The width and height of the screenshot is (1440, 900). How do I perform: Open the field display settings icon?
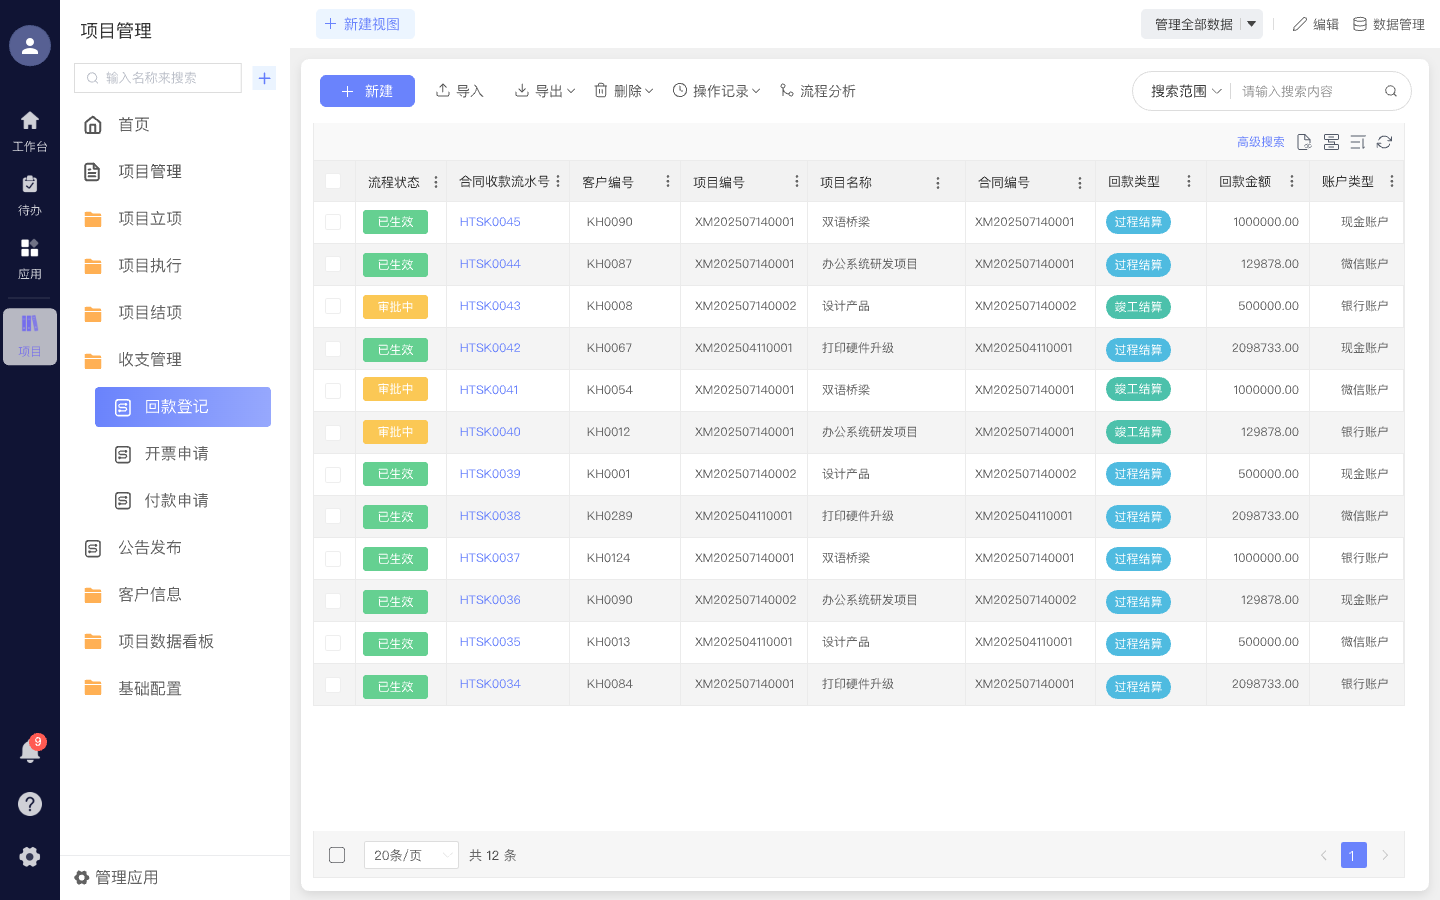tap(1331, 142)
